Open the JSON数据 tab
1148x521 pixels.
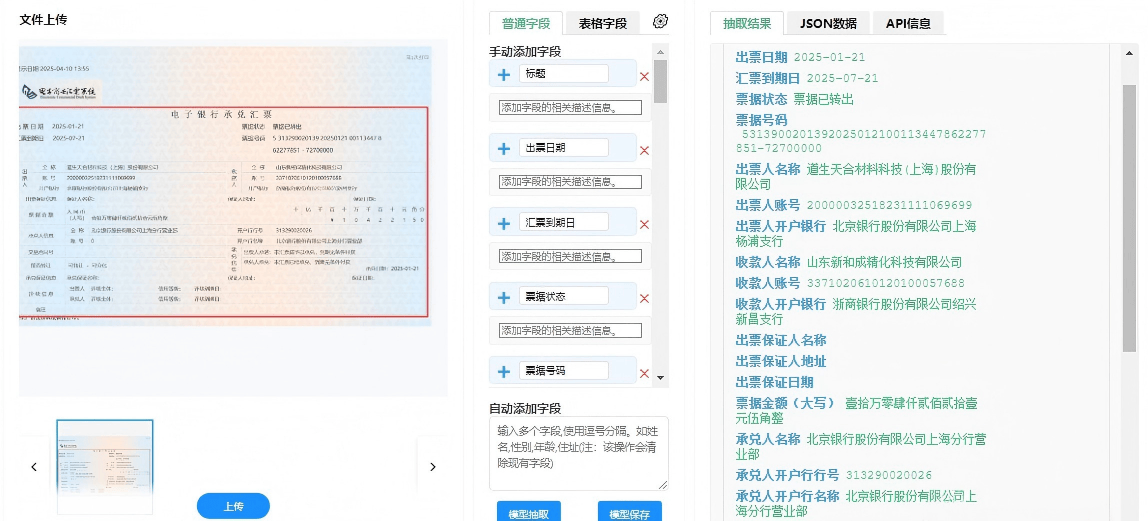point(828,24)
